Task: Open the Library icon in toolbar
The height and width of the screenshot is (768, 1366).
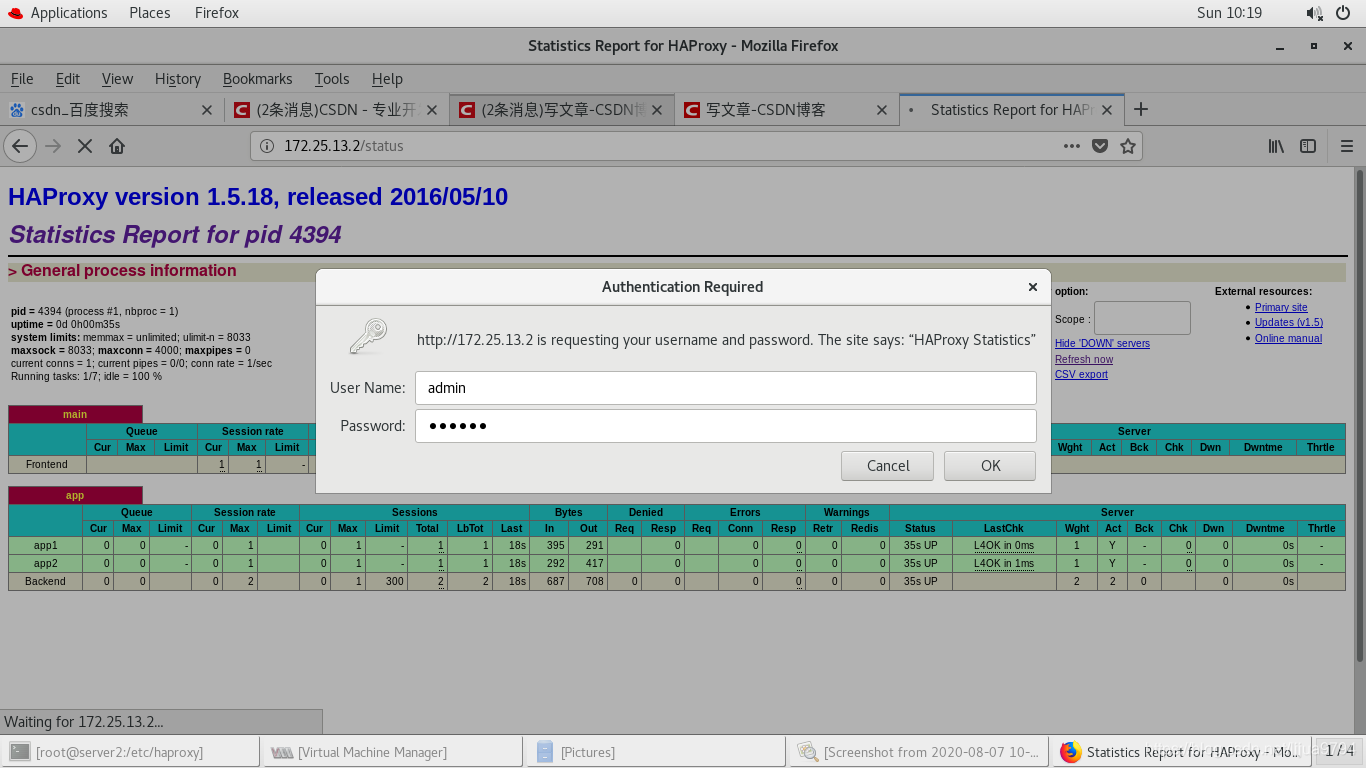Action: coord(1277,146)
